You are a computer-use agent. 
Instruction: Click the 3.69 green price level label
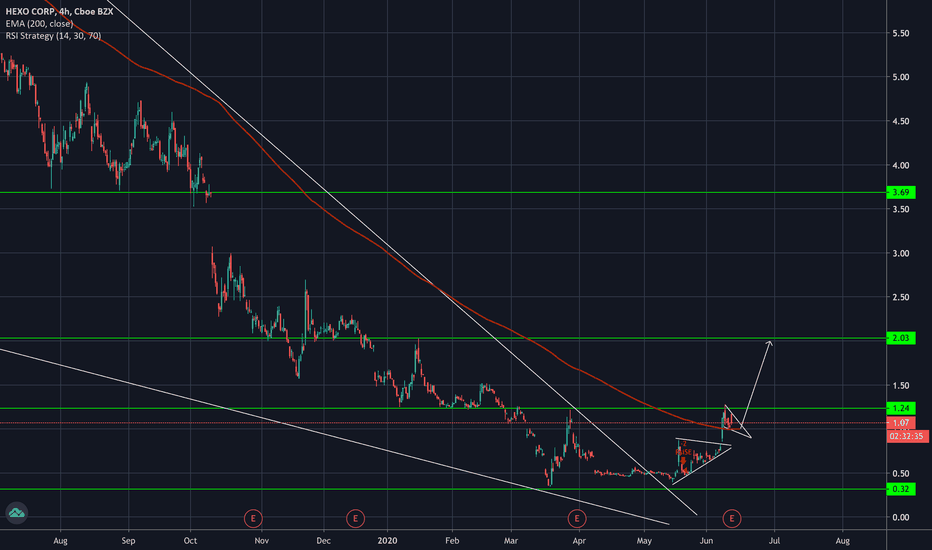pos(900,192)
